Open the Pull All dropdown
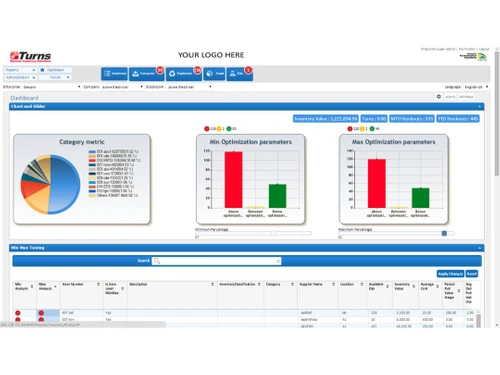The image size is (500, 375). pyautogui.click(x=54, y=78)
